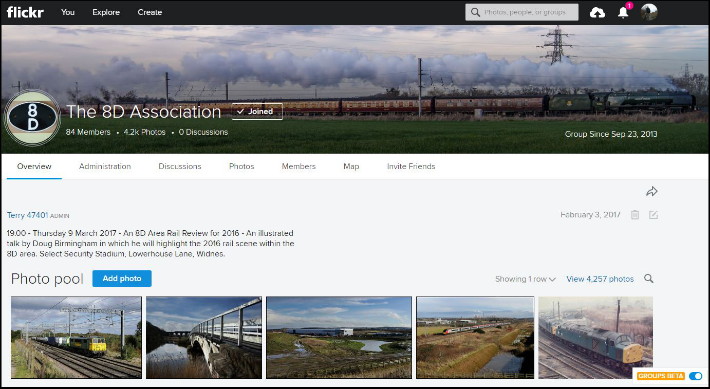The image size is (710, 389).
Task: Switch to the Members tab
Action: (x=298, y=166)
